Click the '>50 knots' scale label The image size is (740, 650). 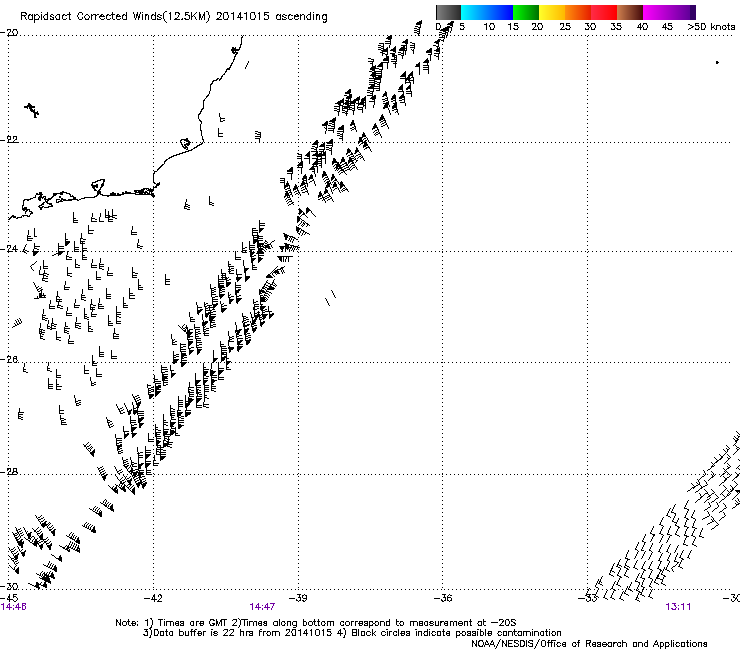711,27
